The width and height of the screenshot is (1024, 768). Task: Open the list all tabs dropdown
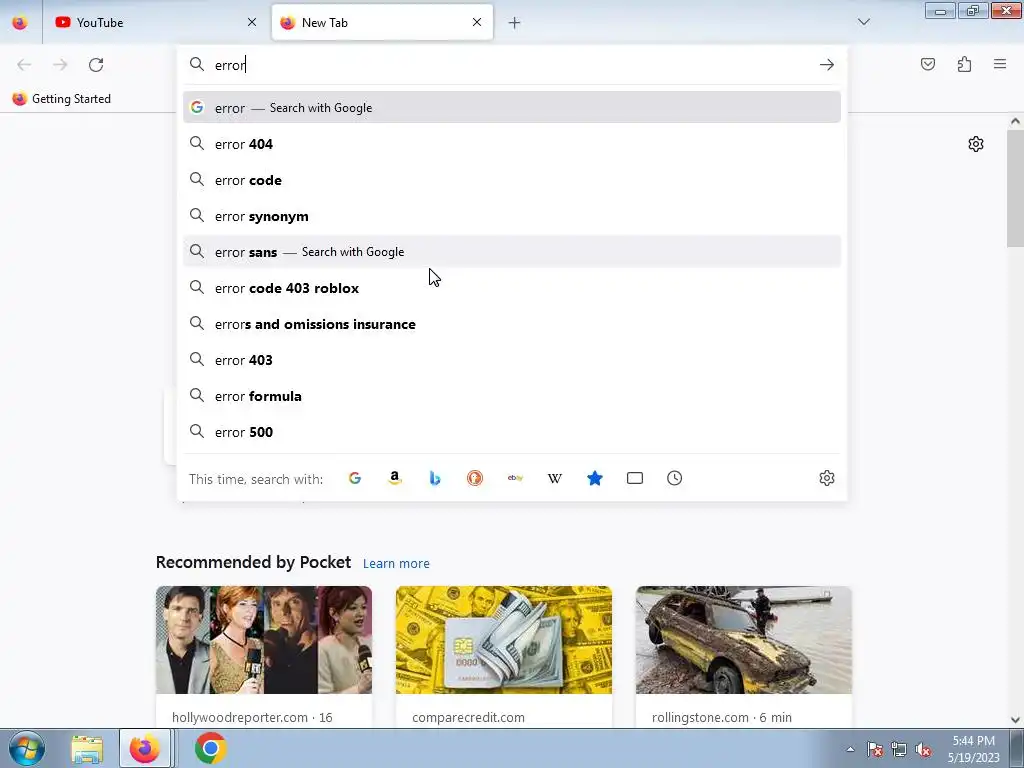pyautogui.click(x=864, y=22)
